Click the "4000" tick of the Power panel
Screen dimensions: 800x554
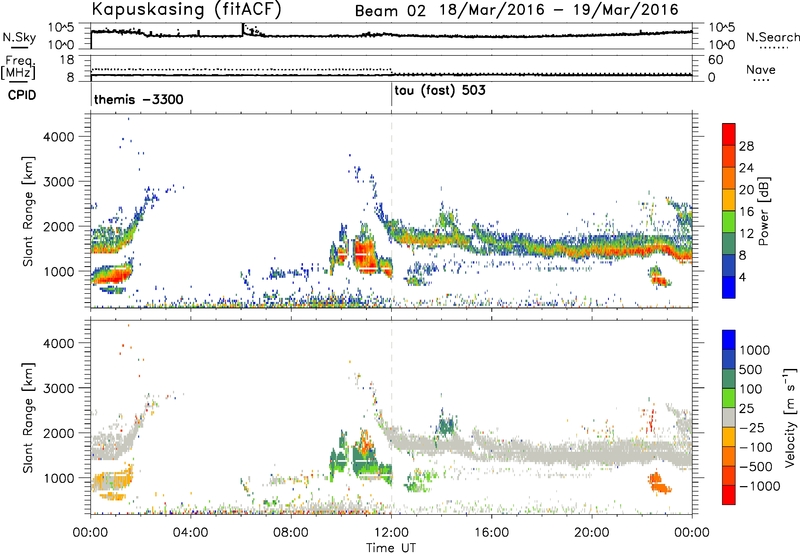pos(58,137)
